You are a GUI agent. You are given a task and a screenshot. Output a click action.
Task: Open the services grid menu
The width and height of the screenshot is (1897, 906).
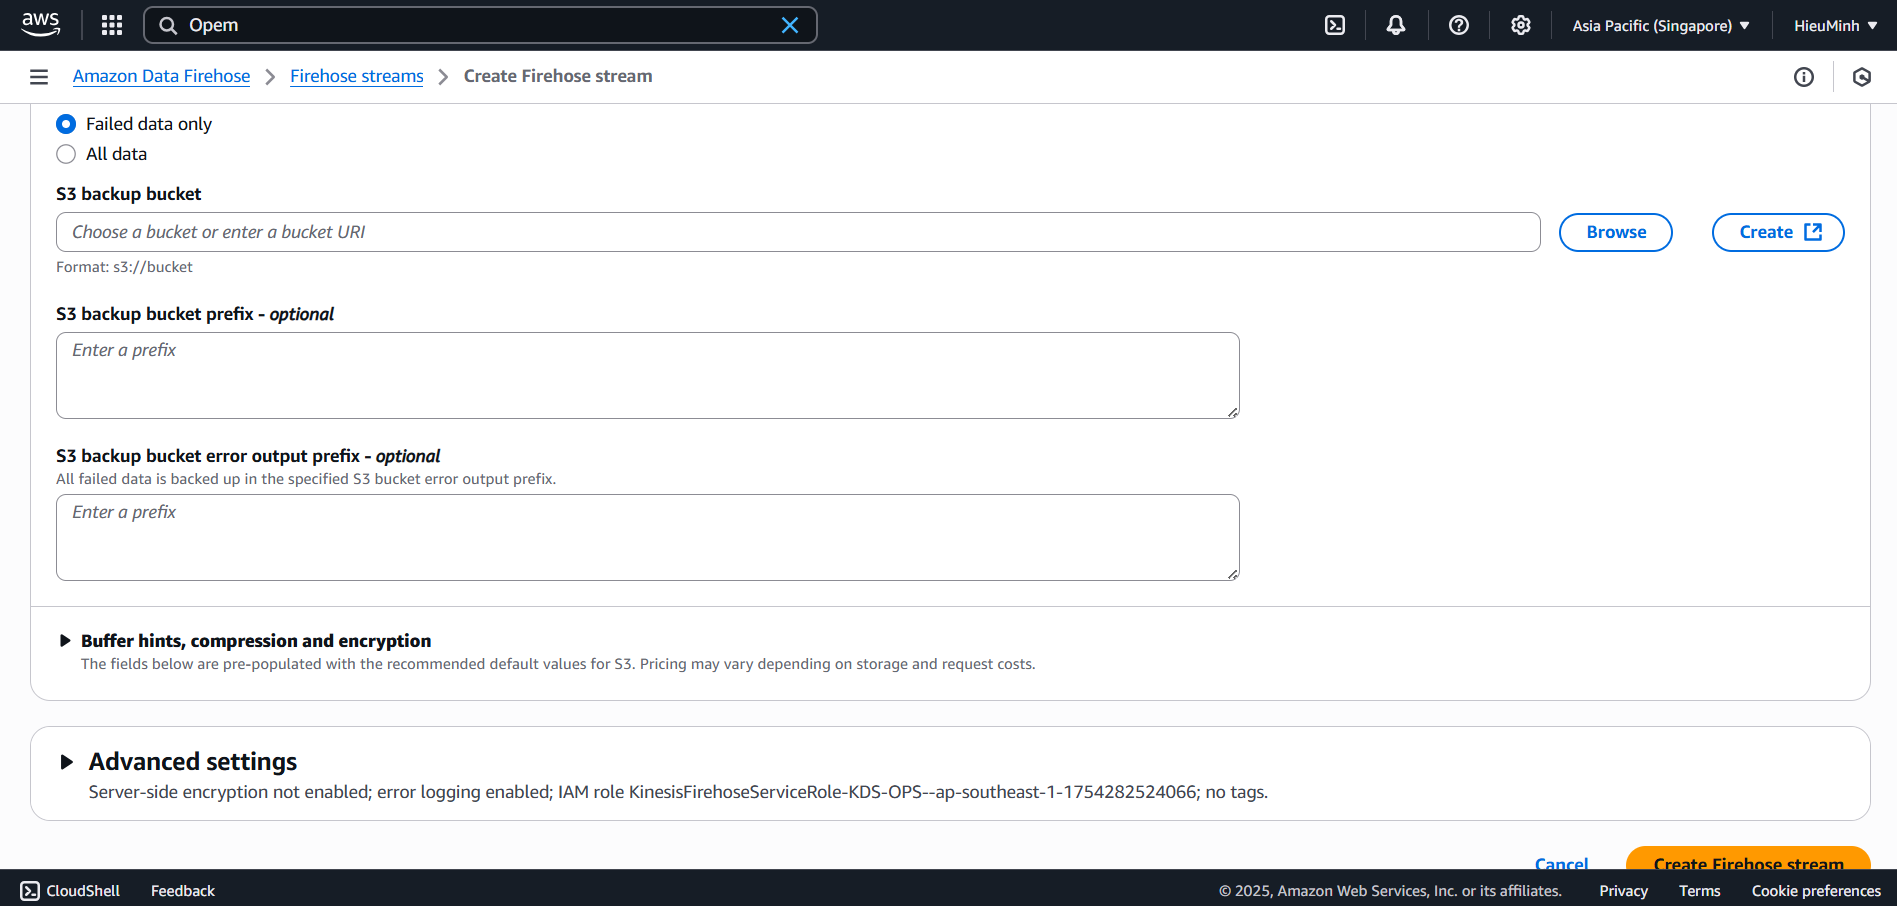(112, 25)
